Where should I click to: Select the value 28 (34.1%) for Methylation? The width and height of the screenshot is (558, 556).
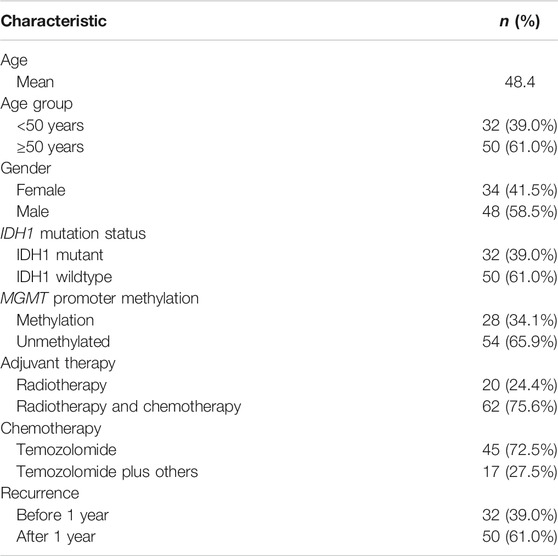(520, 320)
